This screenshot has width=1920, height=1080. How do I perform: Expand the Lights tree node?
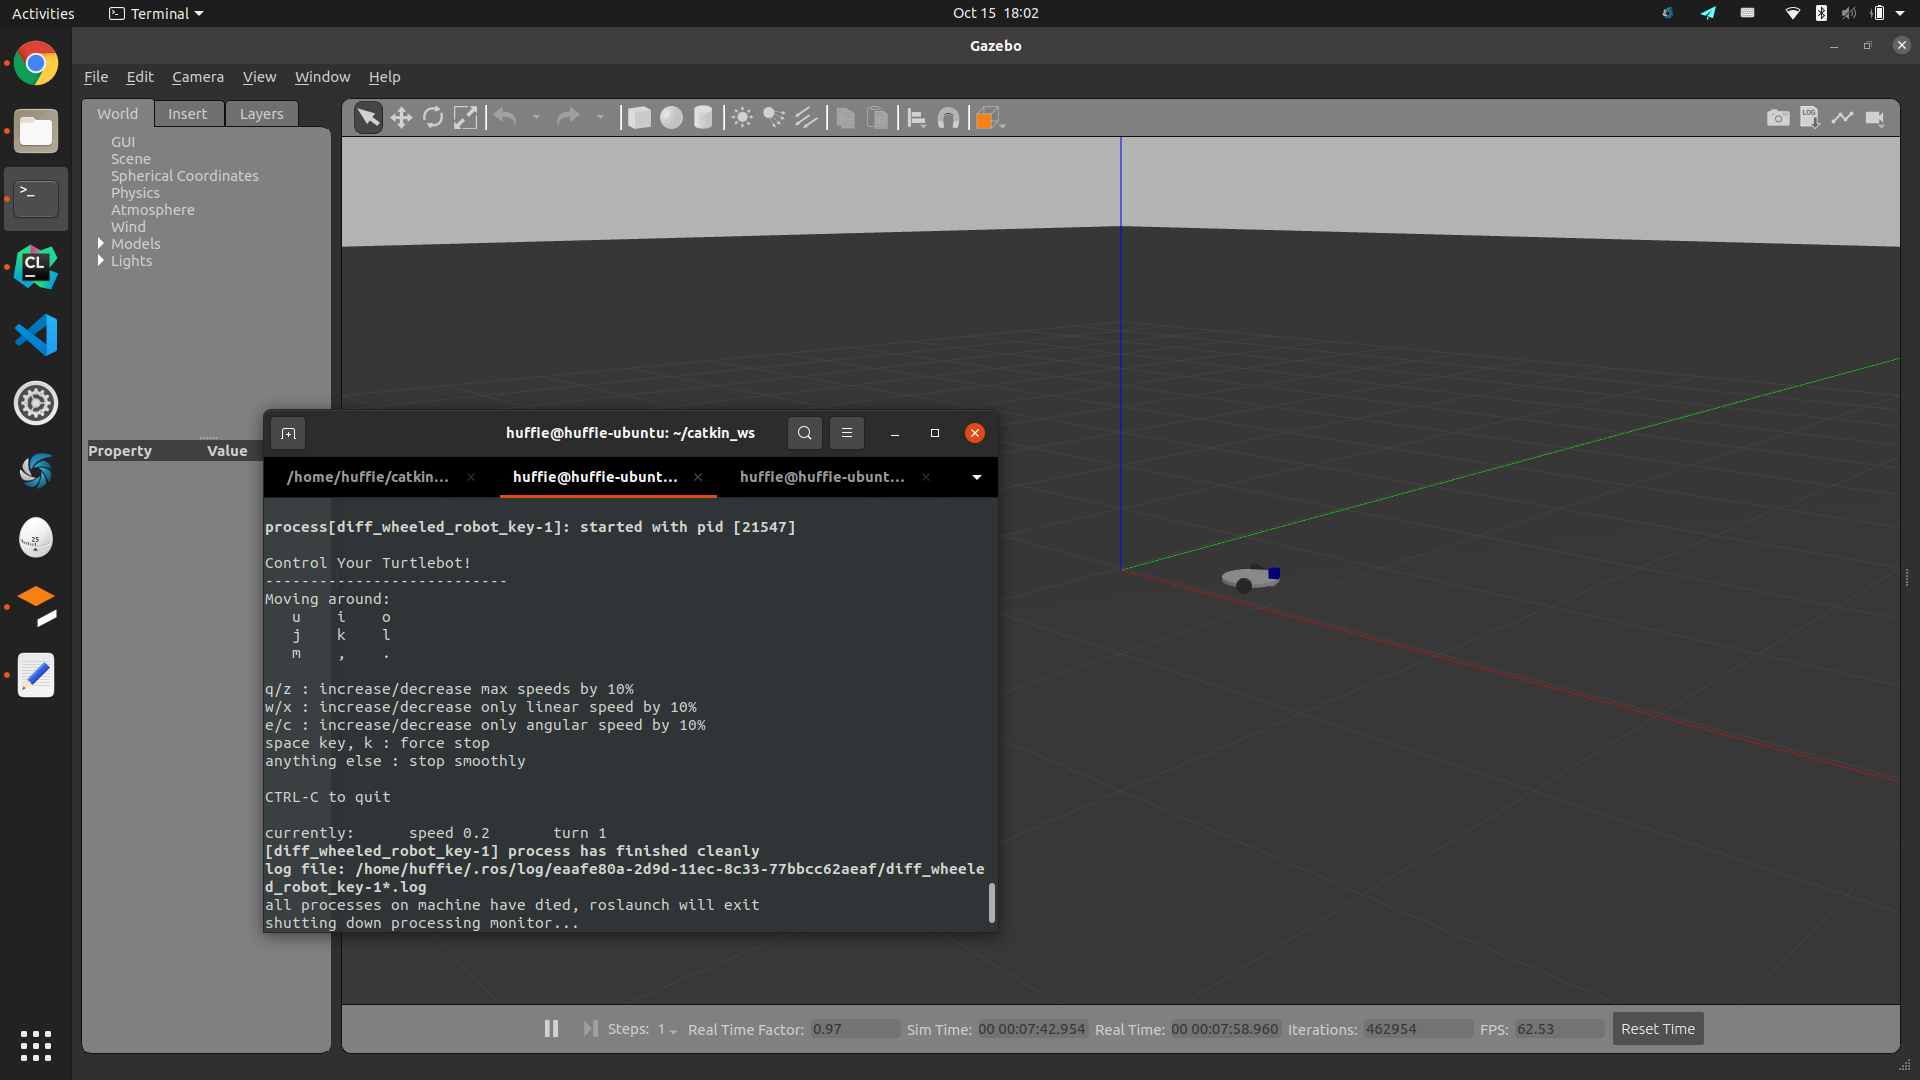101,261
